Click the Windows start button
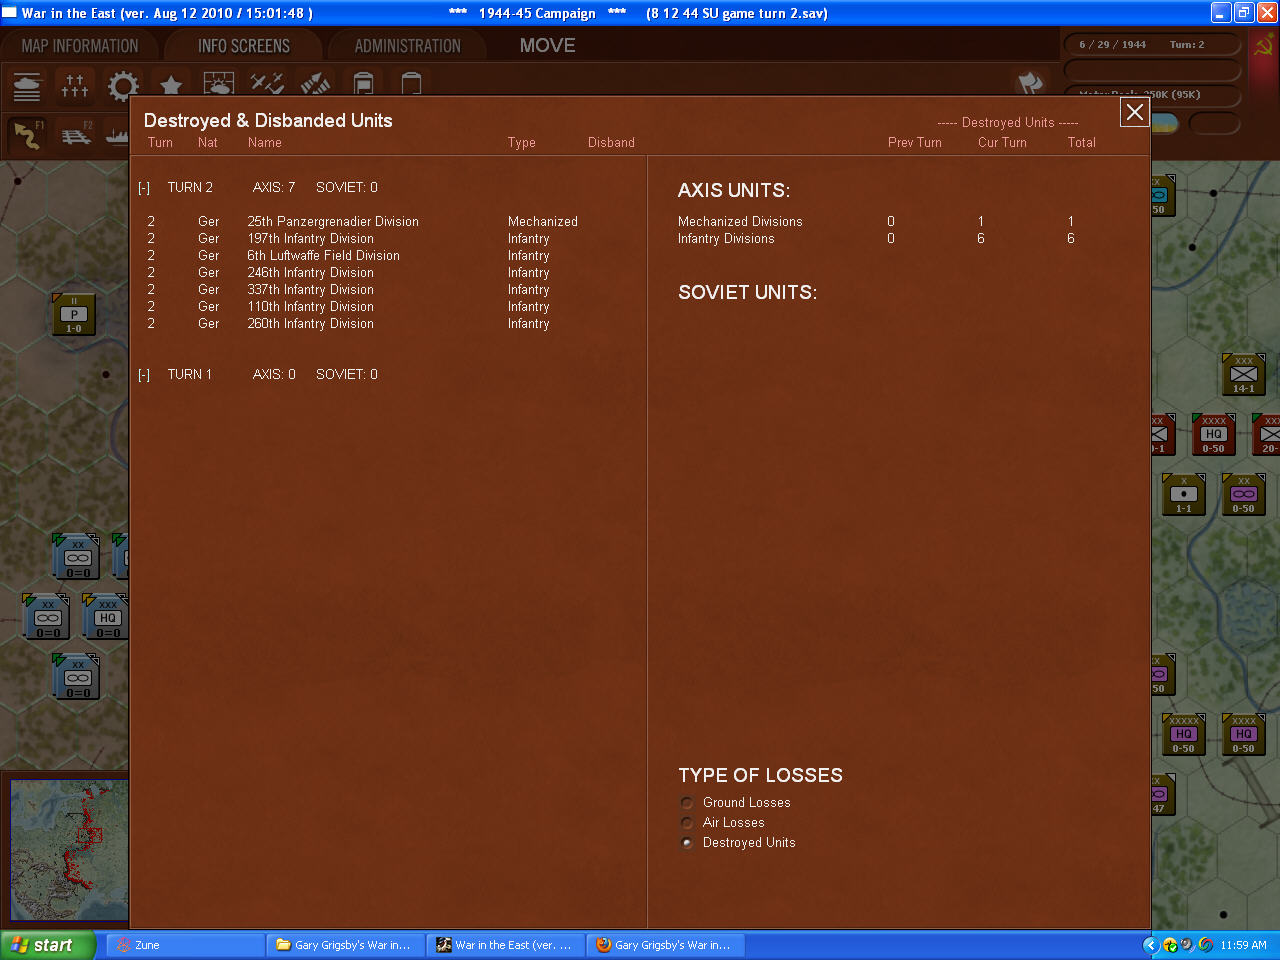The width and height of the screenshot is (1280, 960). [x=48, y=945]
